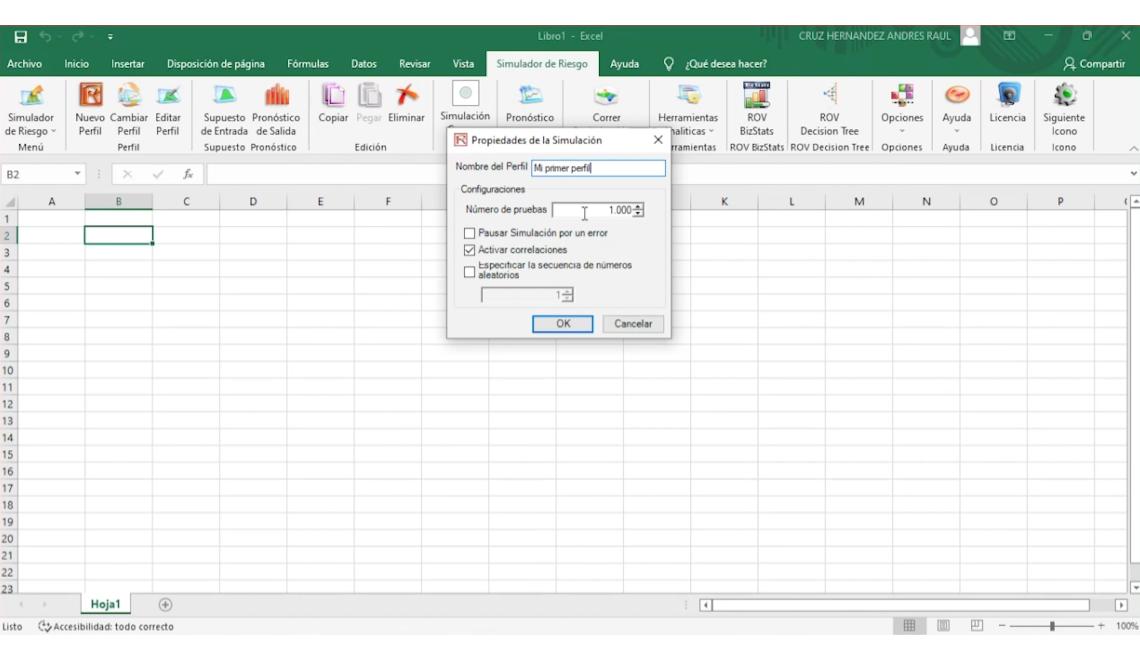This screenshot has height=670, width=1140.
Task: Expand the formula bar chevron
Action: (x=1132, y=174)
